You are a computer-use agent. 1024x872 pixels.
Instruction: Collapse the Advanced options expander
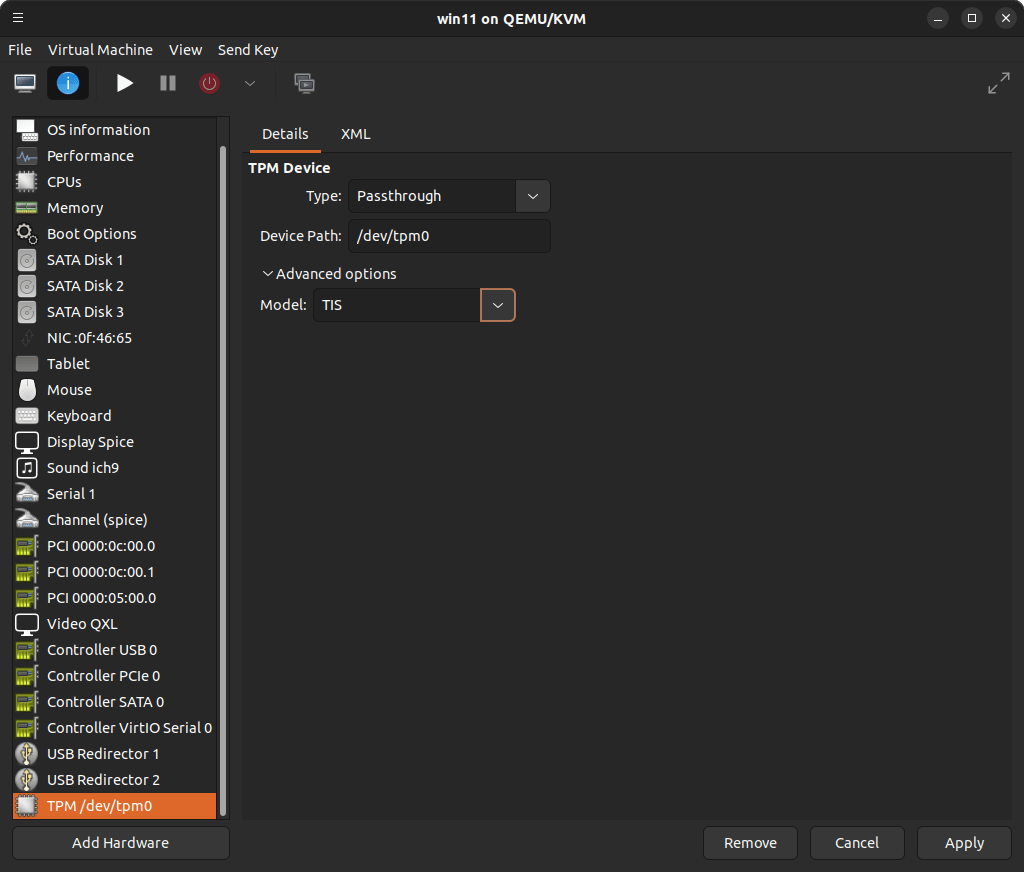coord(329,274)
